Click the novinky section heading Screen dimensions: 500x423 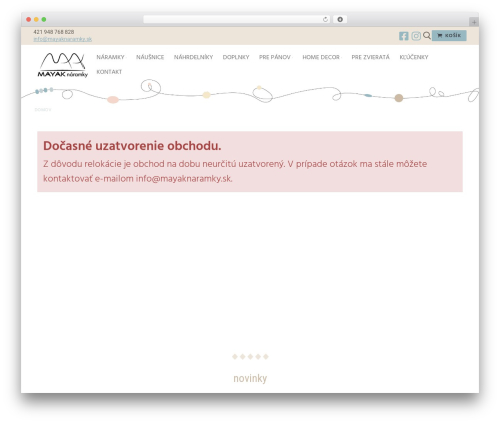250,378
